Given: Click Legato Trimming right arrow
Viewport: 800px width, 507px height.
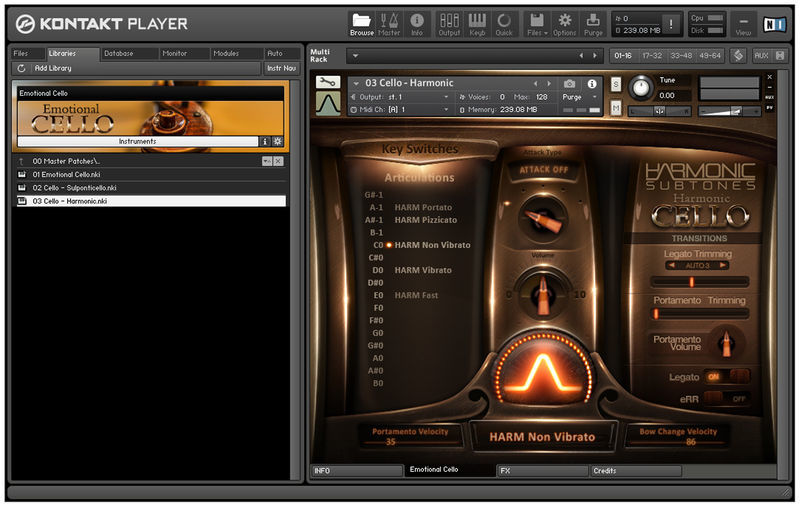Looking at the screenshot, I should (722, 265).
